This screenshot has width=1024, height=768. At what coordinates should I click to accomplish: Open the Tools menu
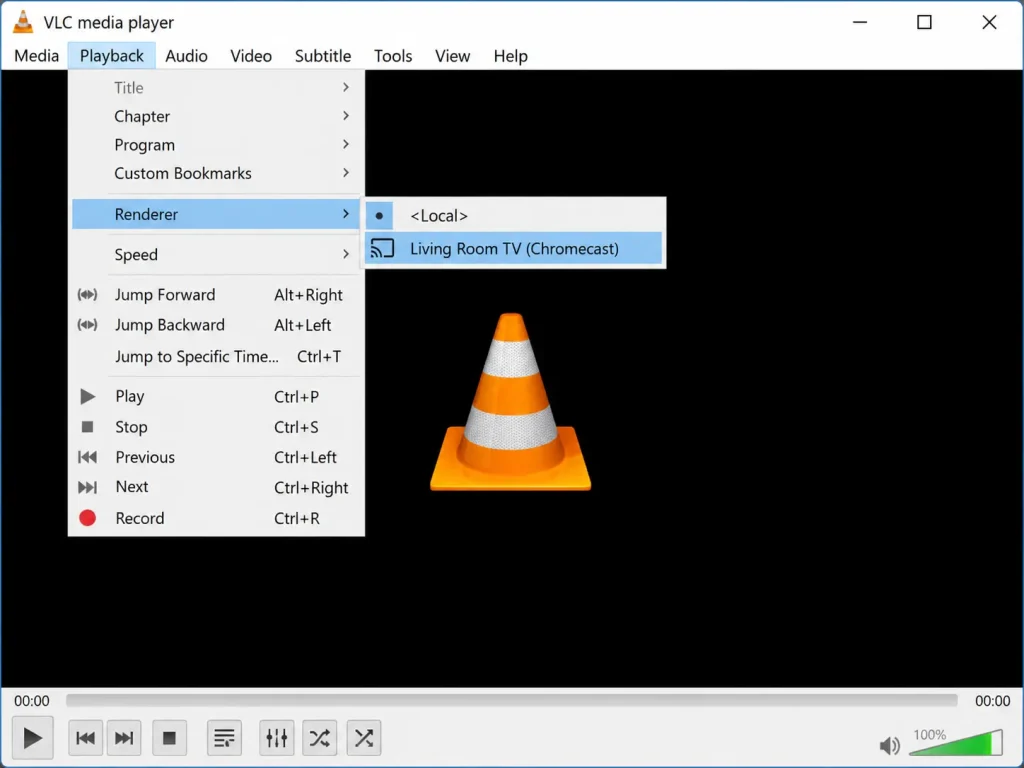(392, 56)
